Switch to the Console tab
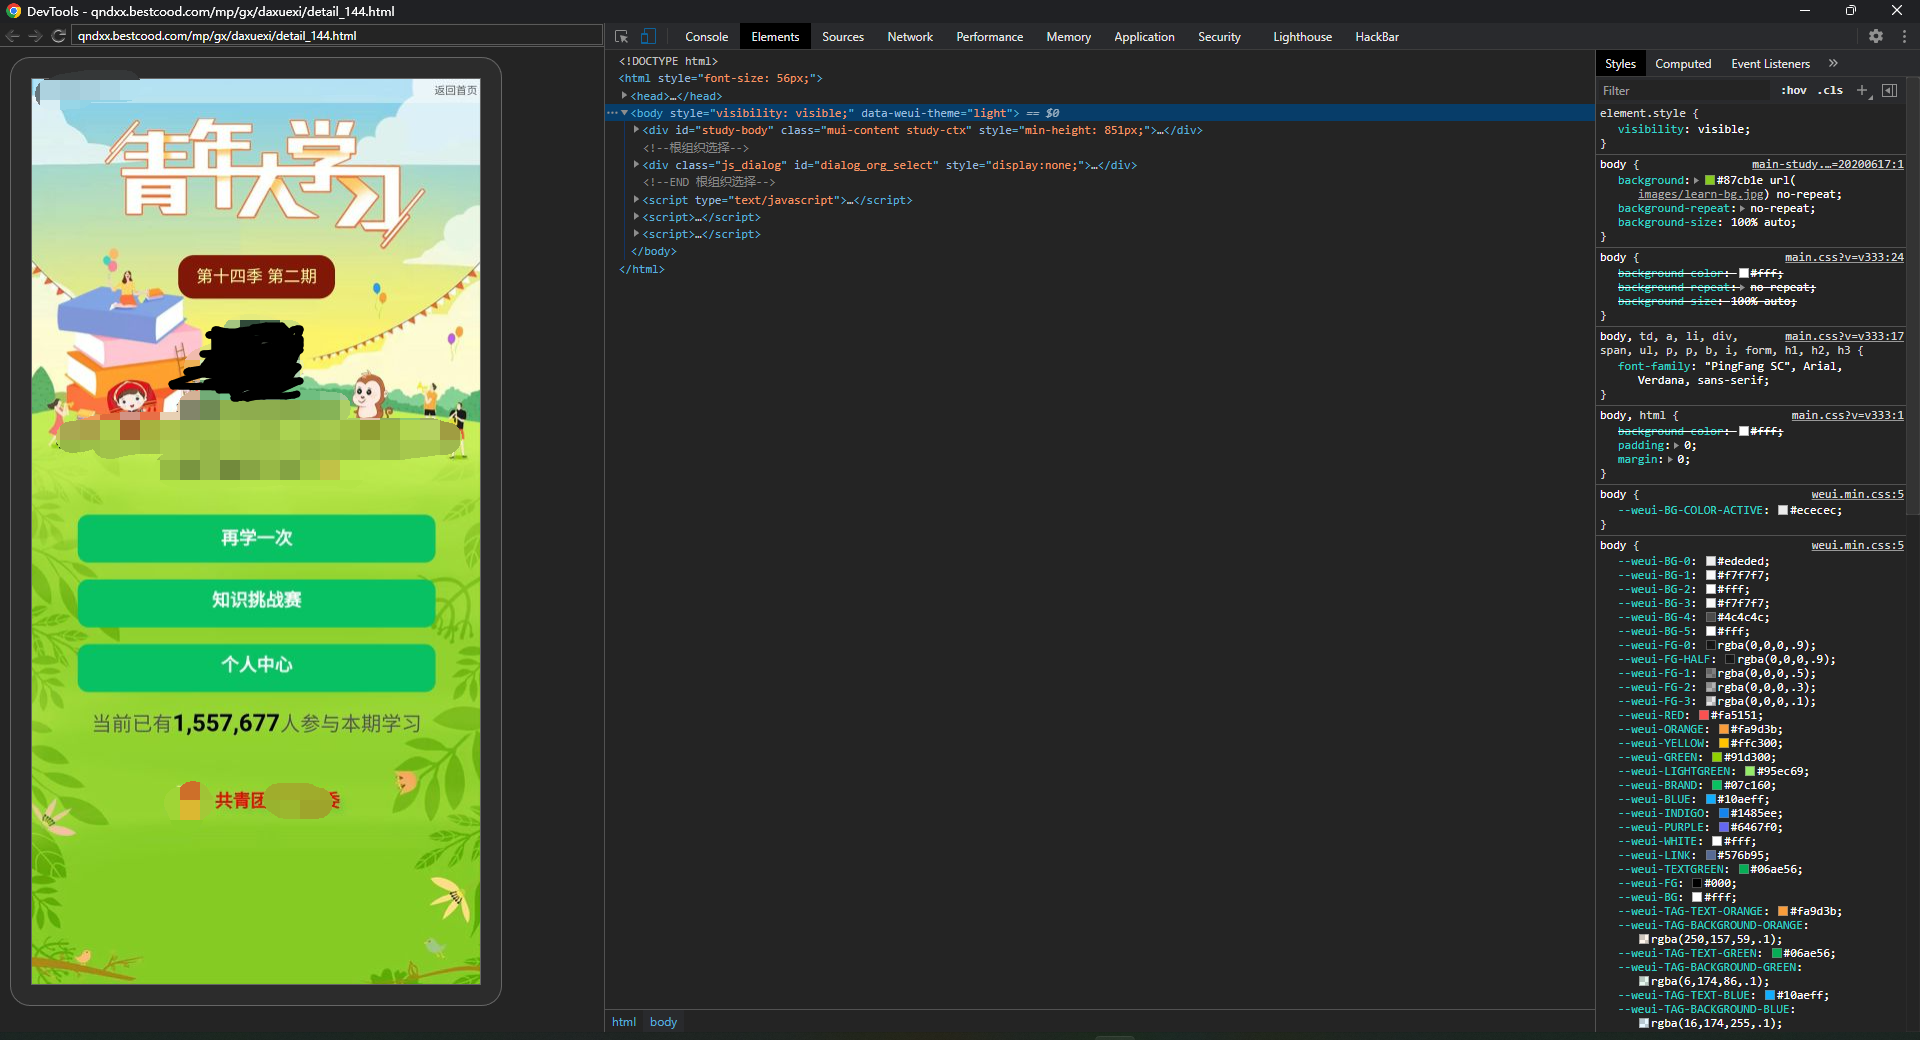This screenshot has height=1040, width=1920. coord(706,37)
